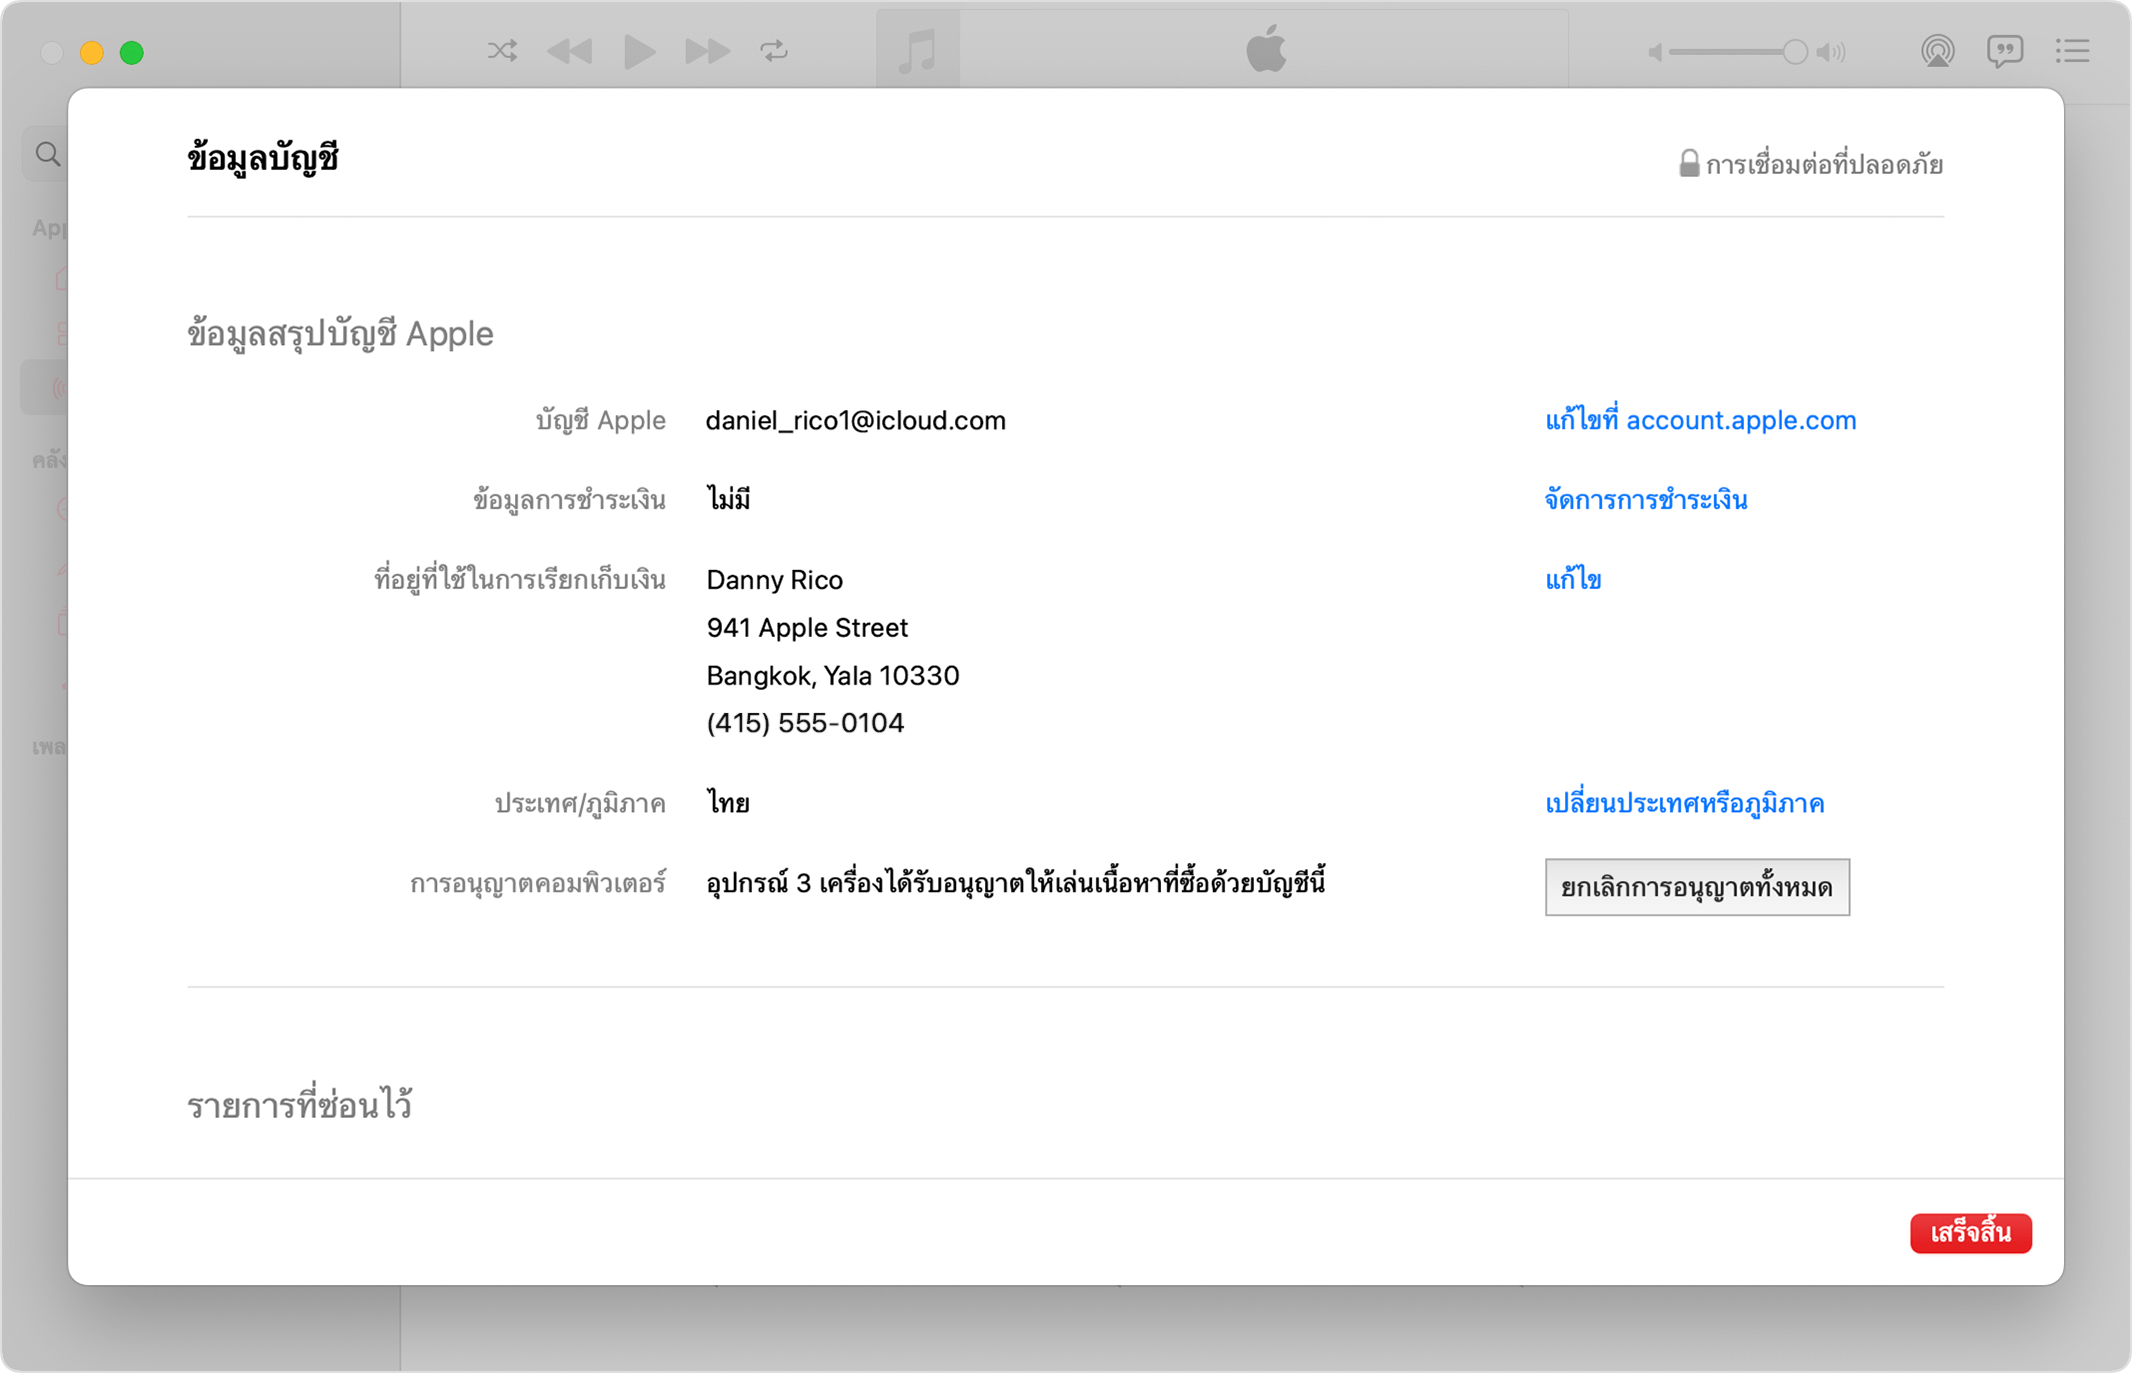Open the manage payments link
Screen dimensions: 2132x1374
click(x=1646, y=499)
